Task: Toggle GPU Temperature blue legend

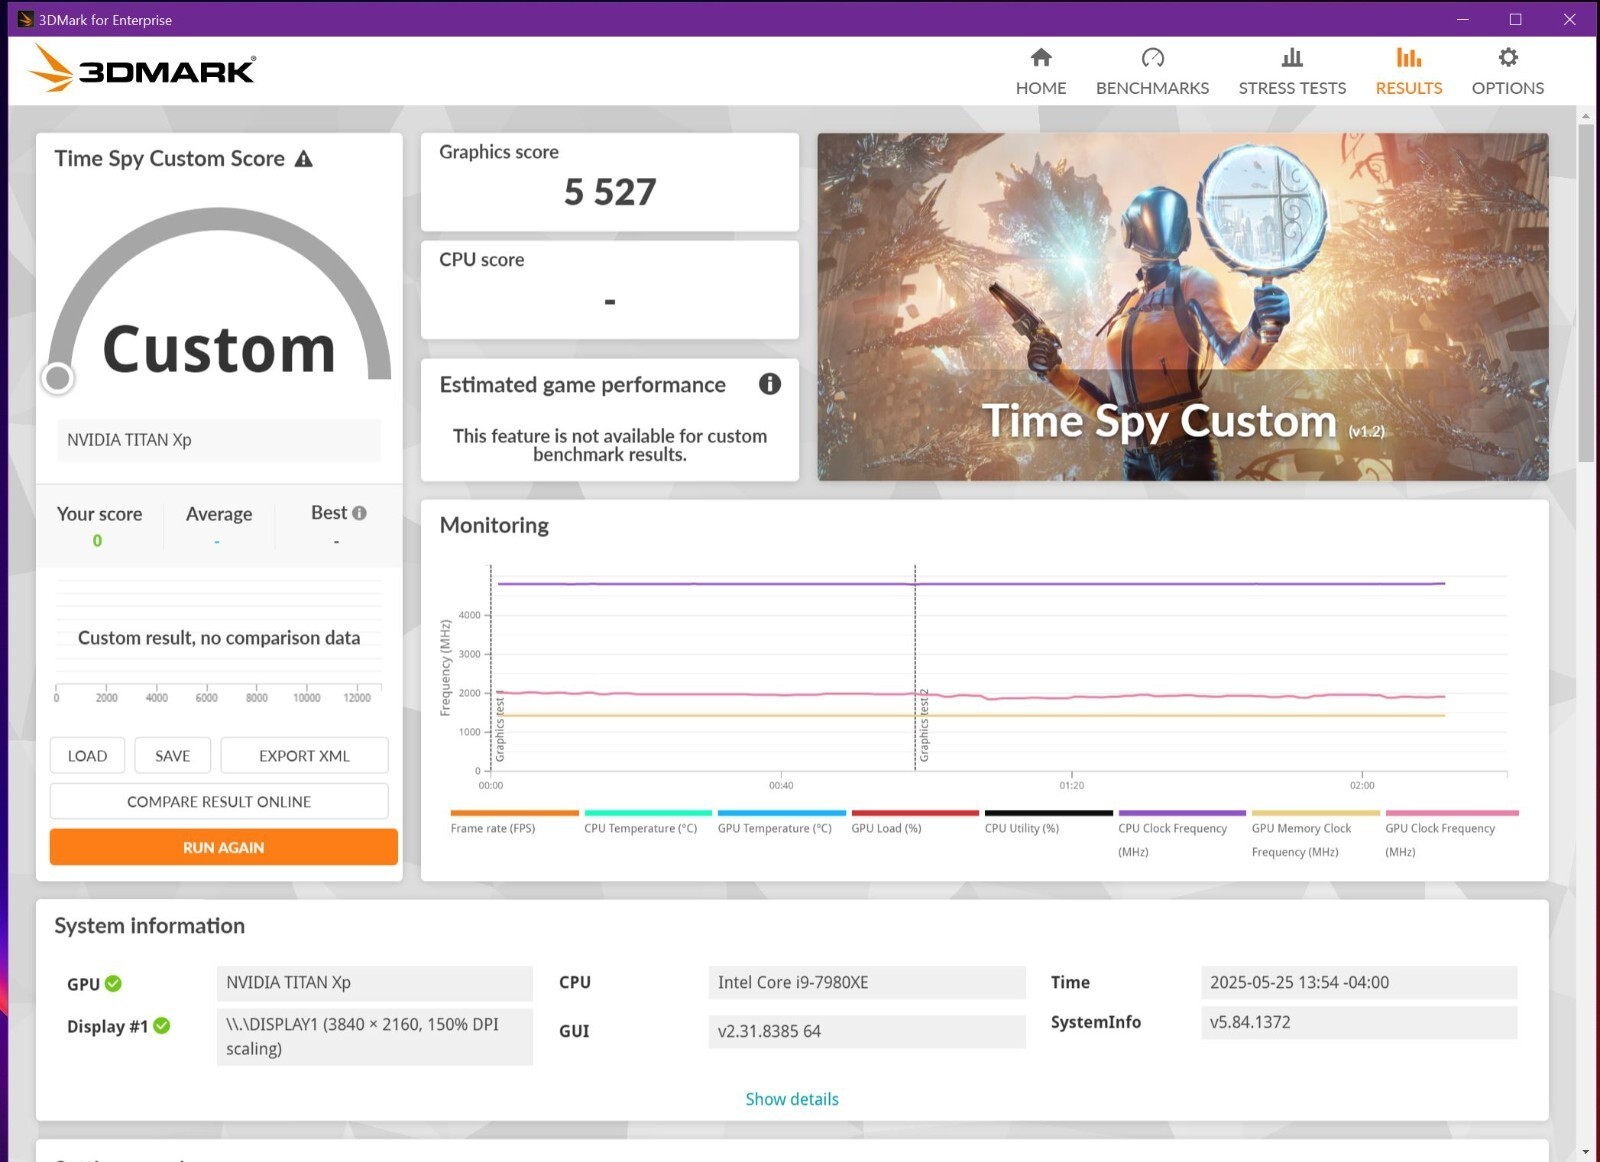Action: pyautogui.click(x=781, y=813)
